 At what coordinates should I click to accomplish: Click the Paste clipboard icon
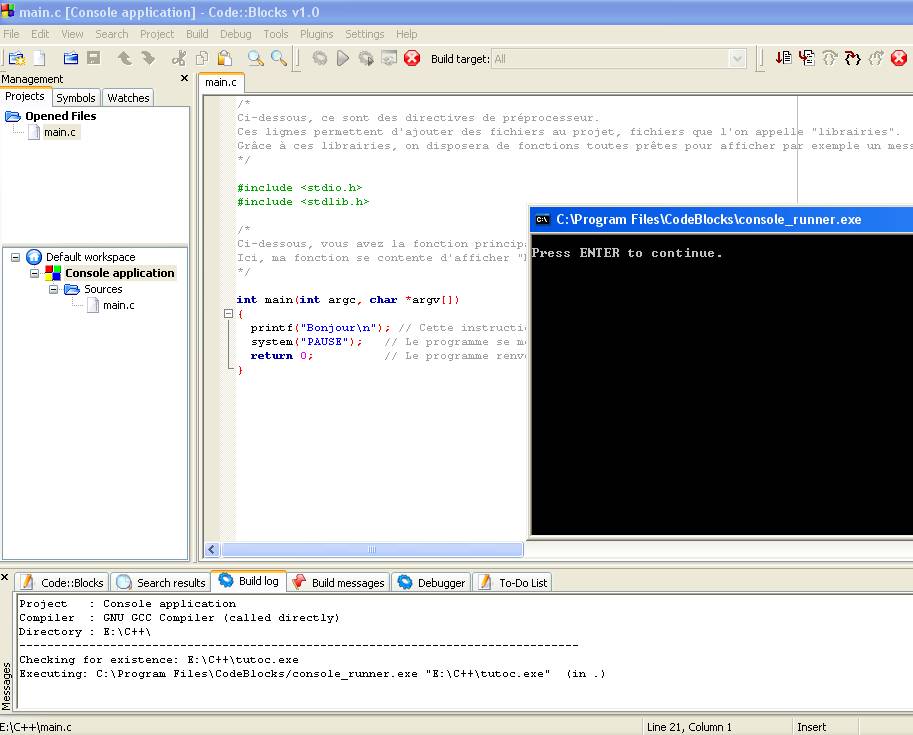(224, 59)
